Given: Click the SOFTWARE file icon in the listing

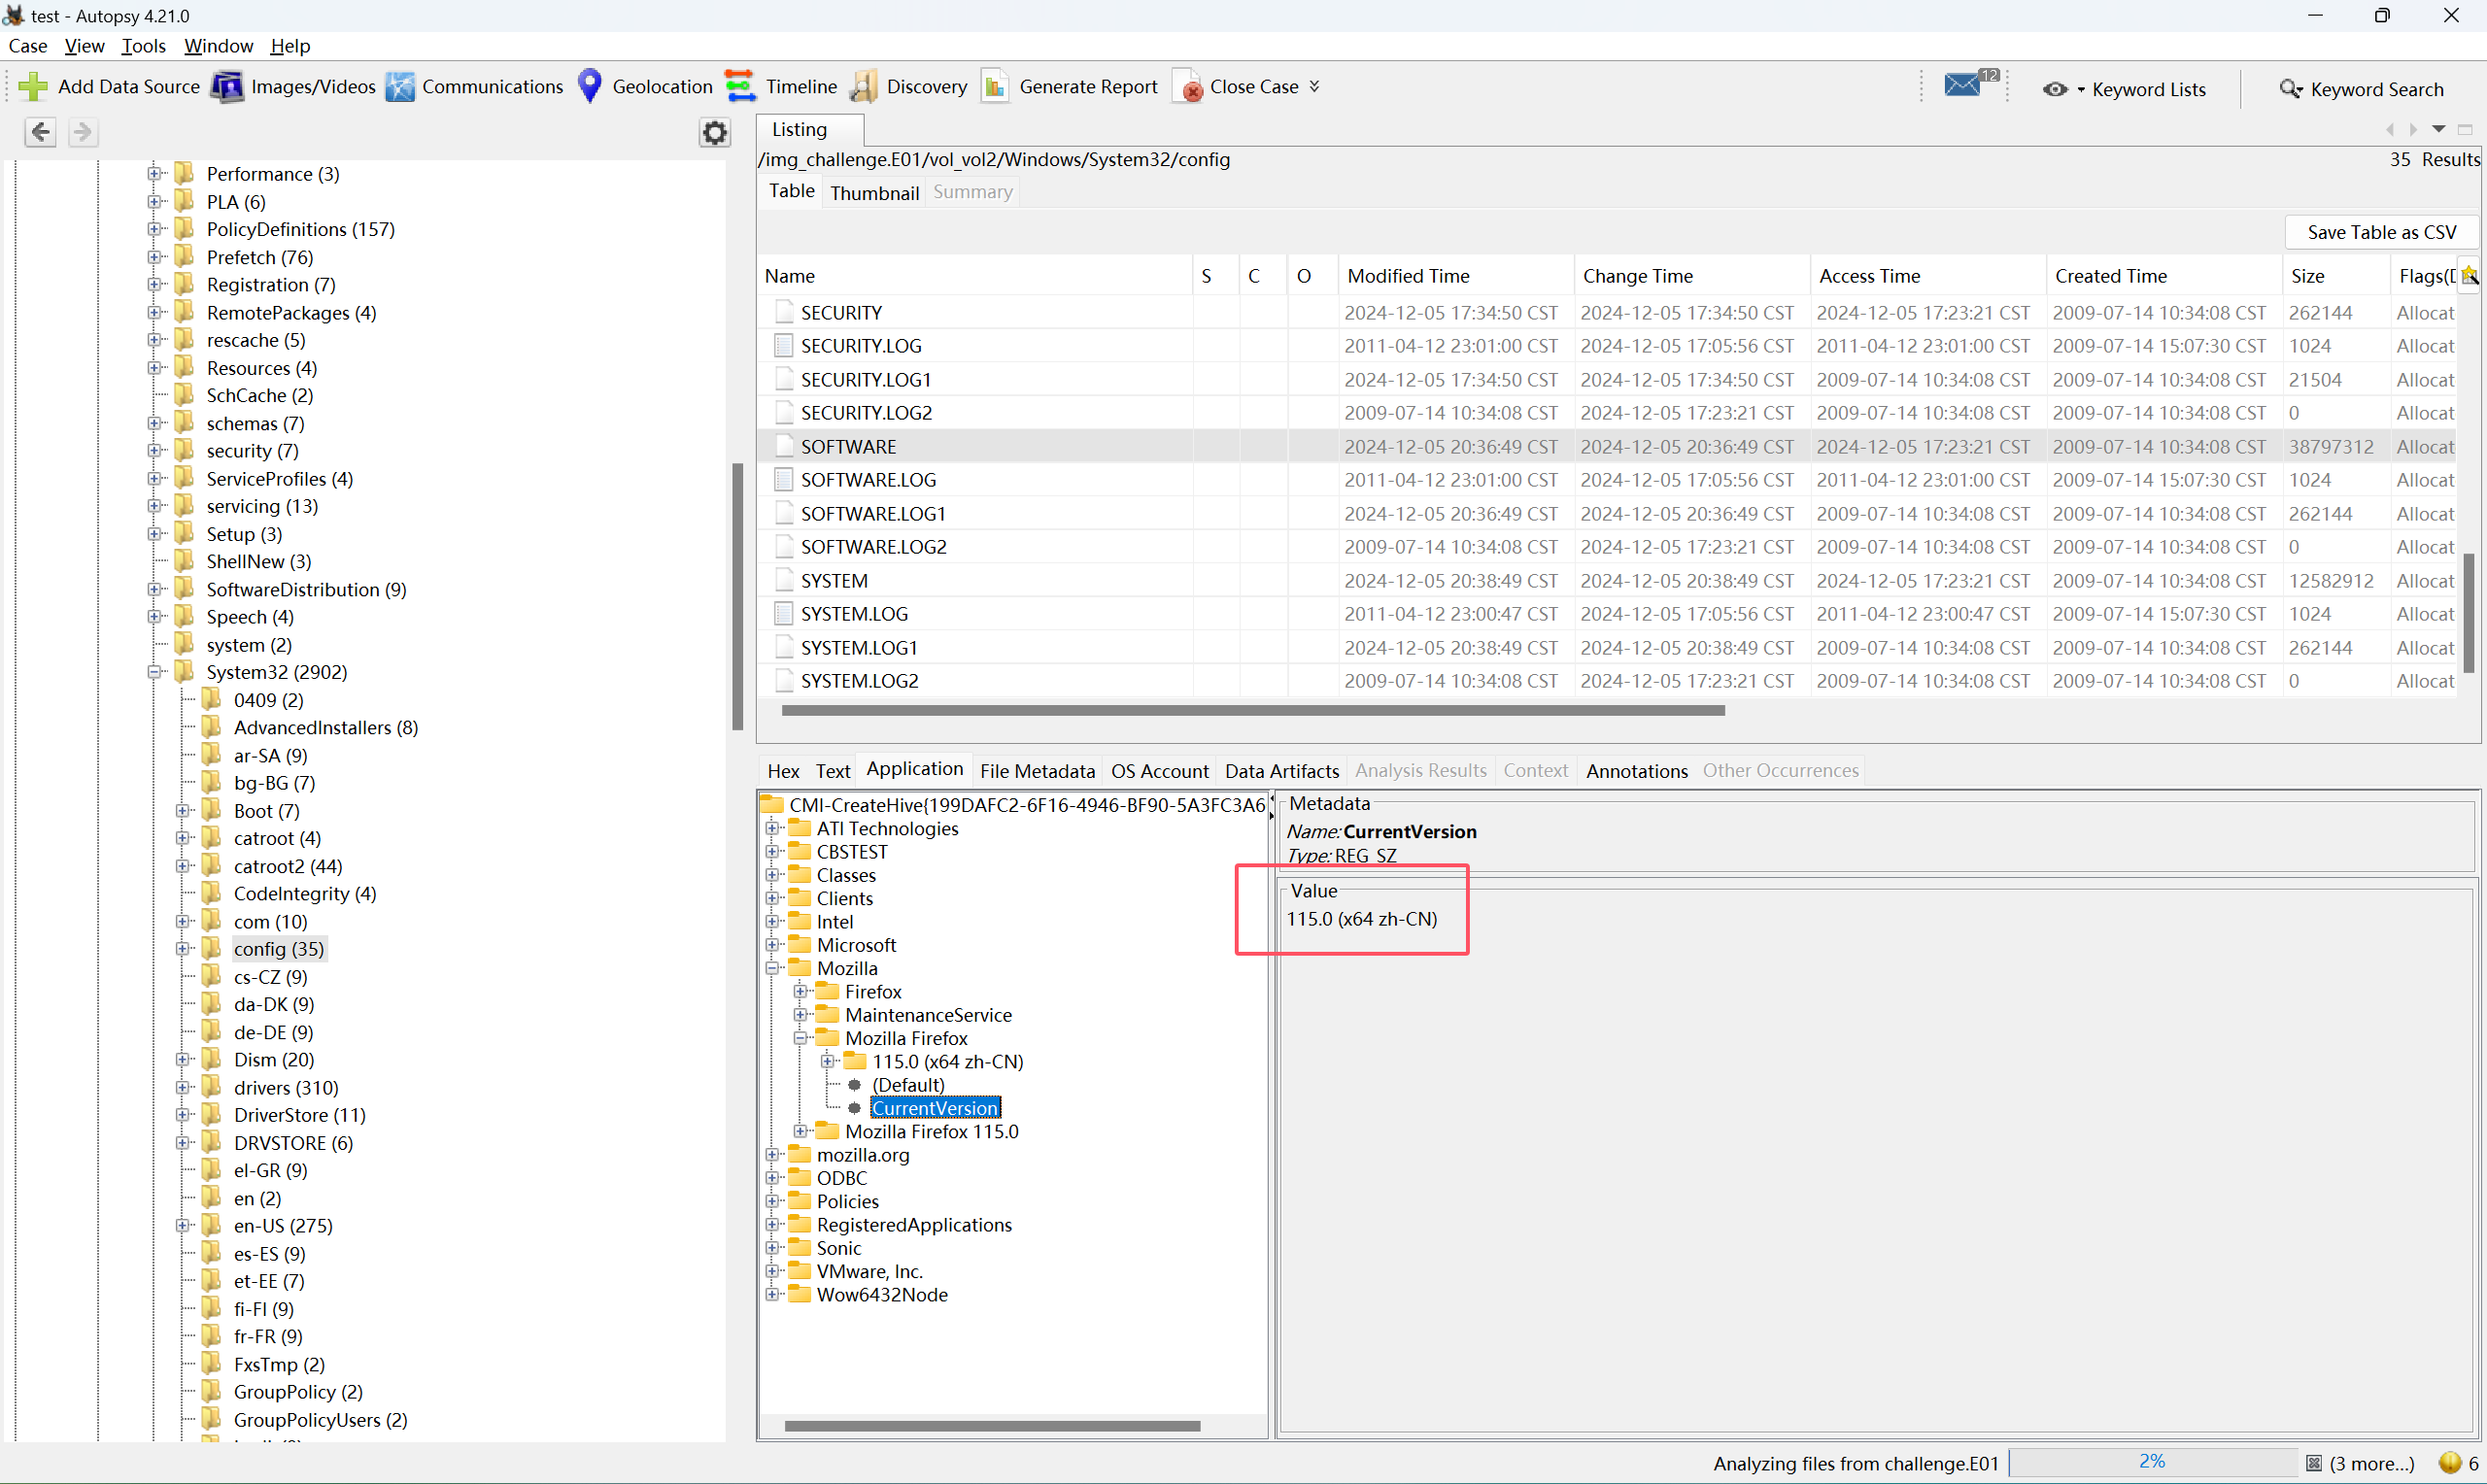Looking at the screenshot, I should [784, 446].
